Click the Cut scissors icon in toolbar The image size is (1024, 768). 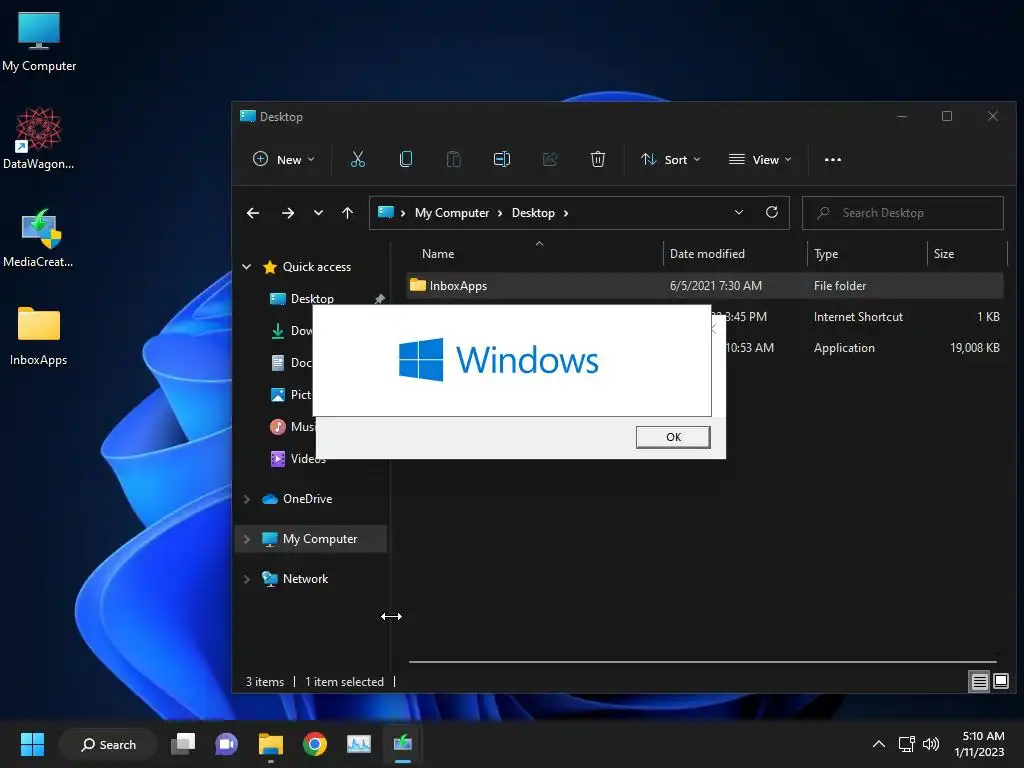coord(358,159)
